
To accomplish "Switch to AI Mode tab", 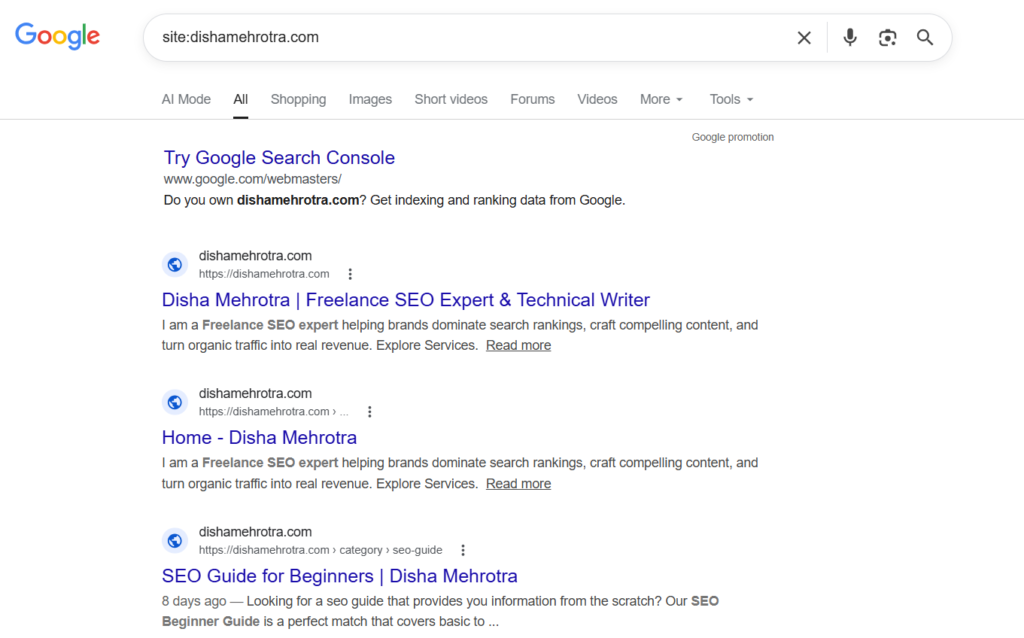I will click(x=186, y=99).
